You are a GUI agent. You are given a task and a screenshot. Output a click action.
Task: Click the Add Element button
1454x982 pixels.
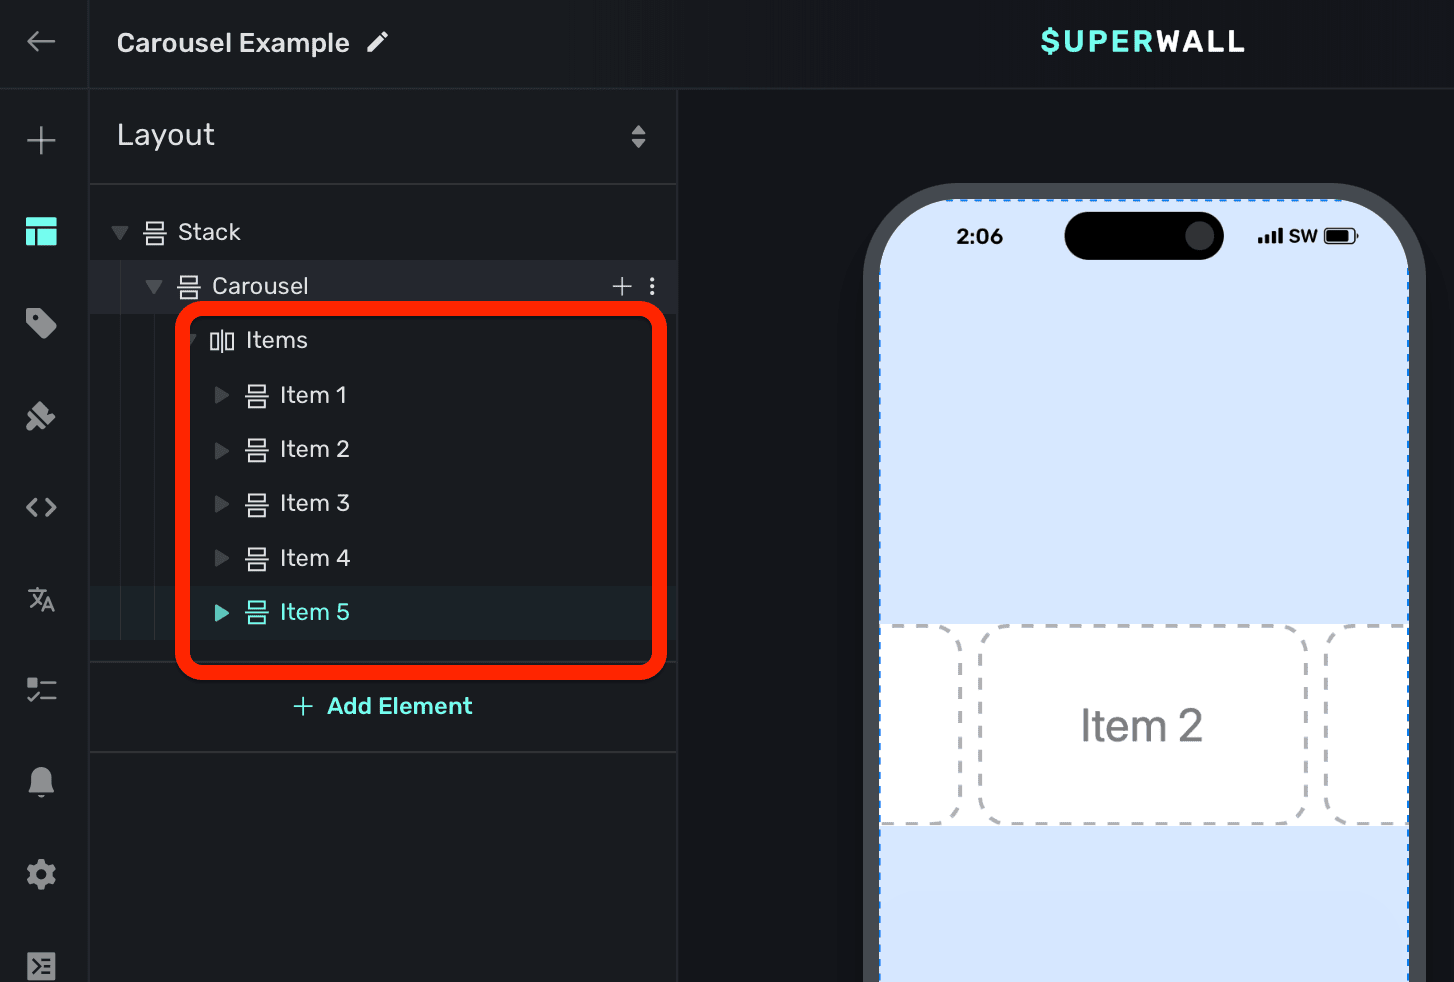coord(383,706)
